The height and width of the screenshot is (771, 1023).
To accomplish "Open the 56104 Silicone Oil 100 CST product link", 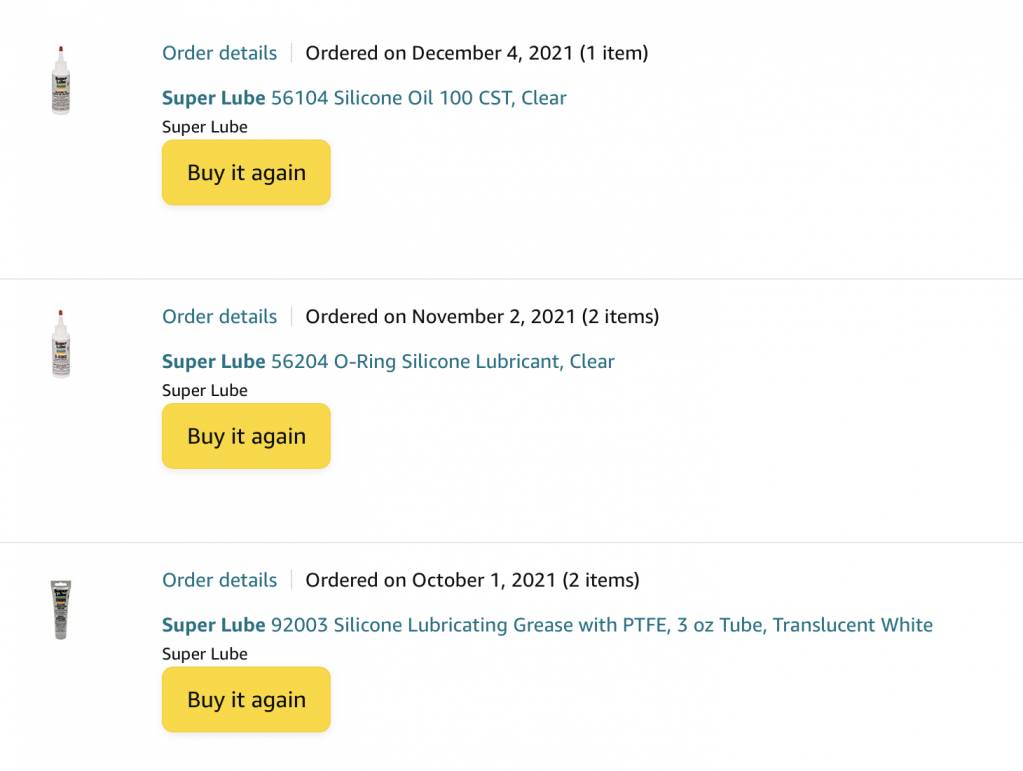I will 364,98.
